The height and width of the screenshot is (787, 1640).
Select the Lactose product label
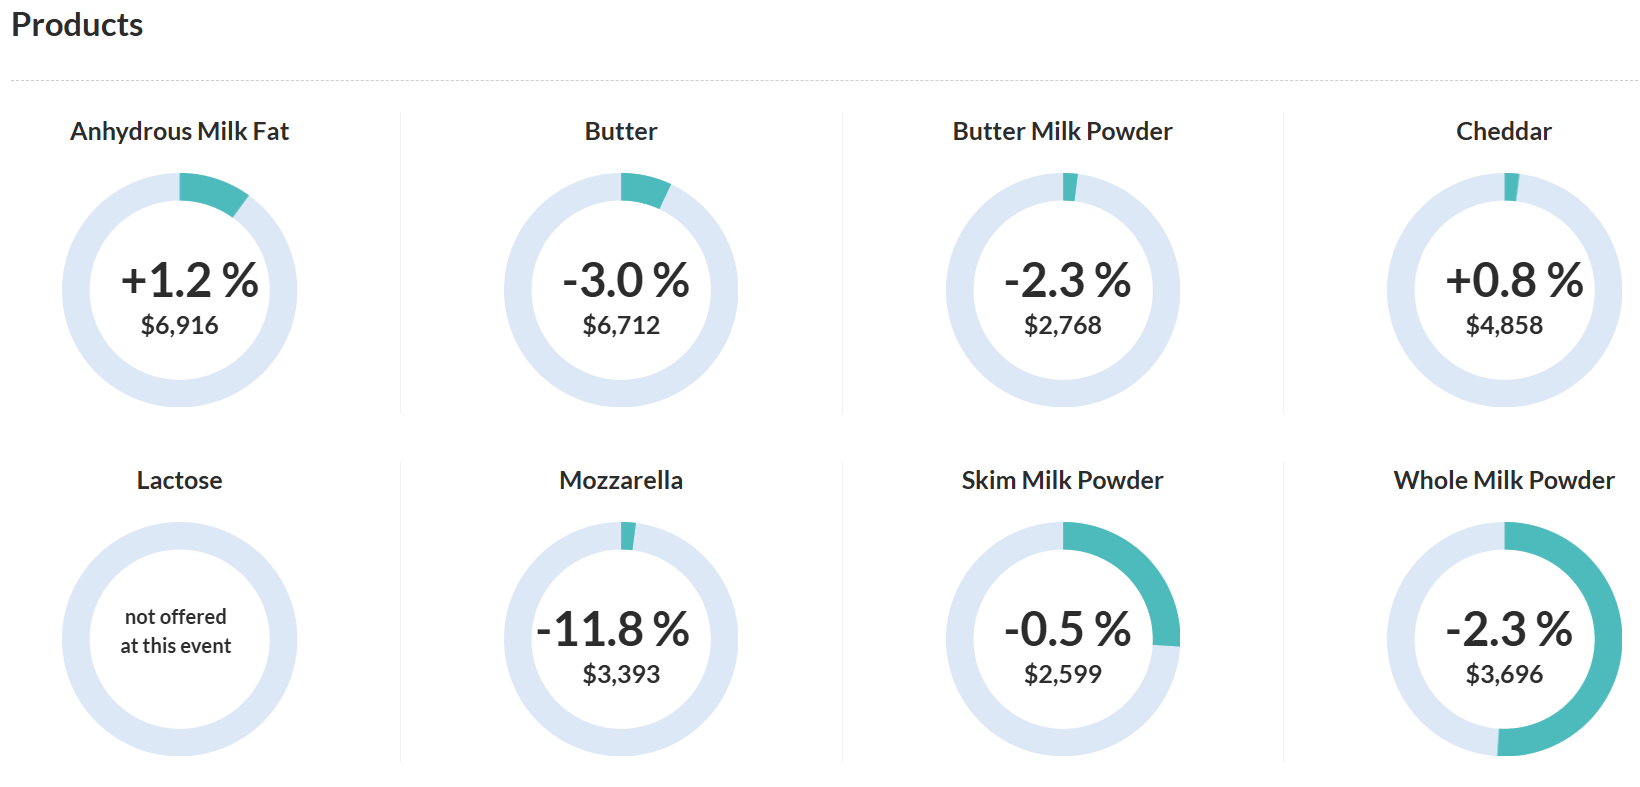pos(179,481)
